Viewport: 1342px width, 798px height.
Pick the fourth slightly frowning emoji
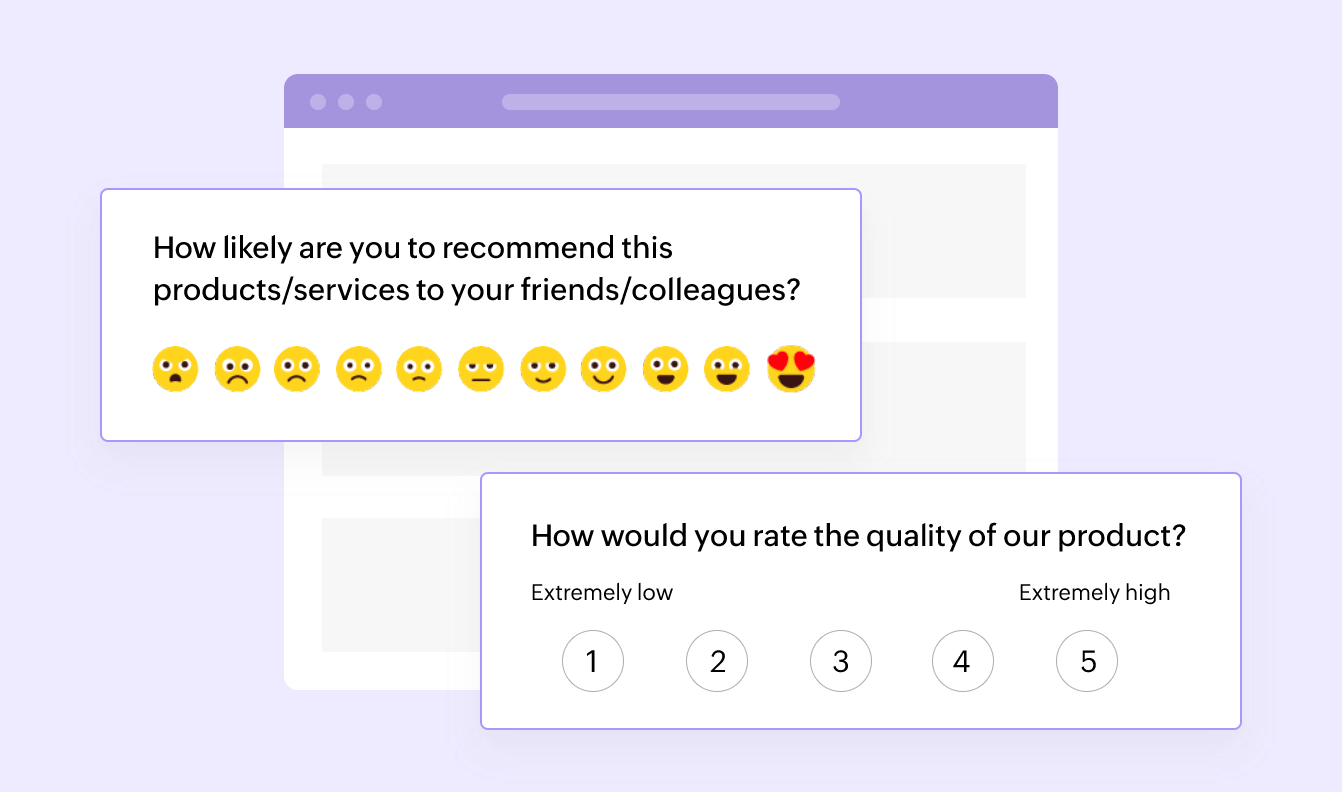pos(359,369)
